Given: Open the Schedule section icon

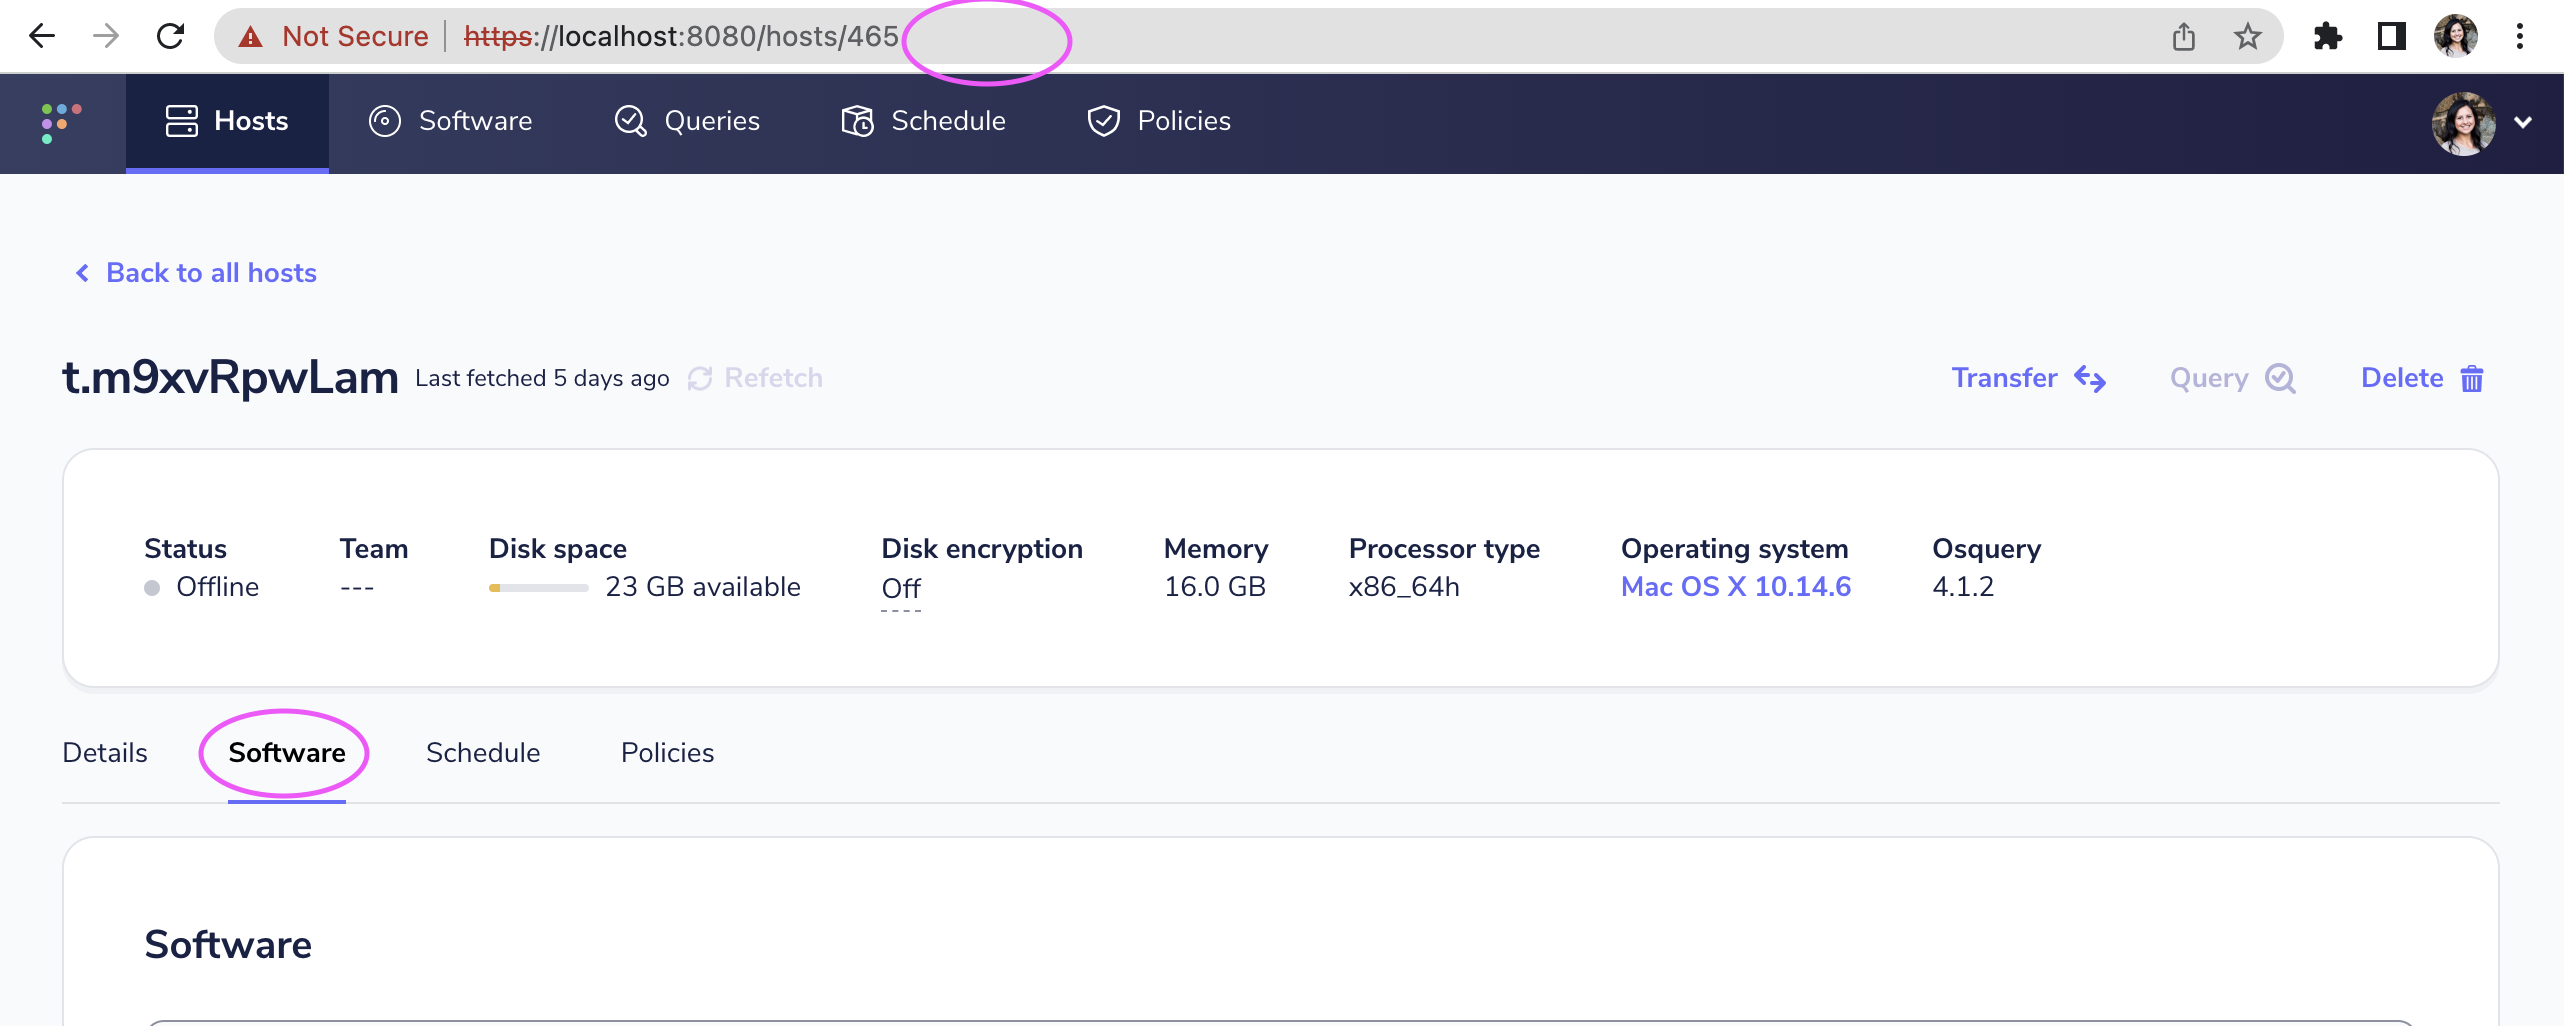Looking at the screenshot, I should pos(857,120).
